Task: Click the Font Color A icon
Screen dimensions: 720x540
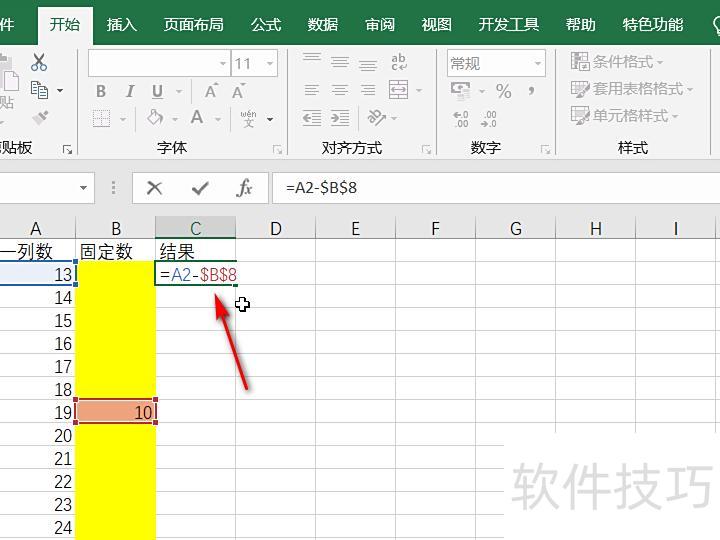Action: coord(197,118)
